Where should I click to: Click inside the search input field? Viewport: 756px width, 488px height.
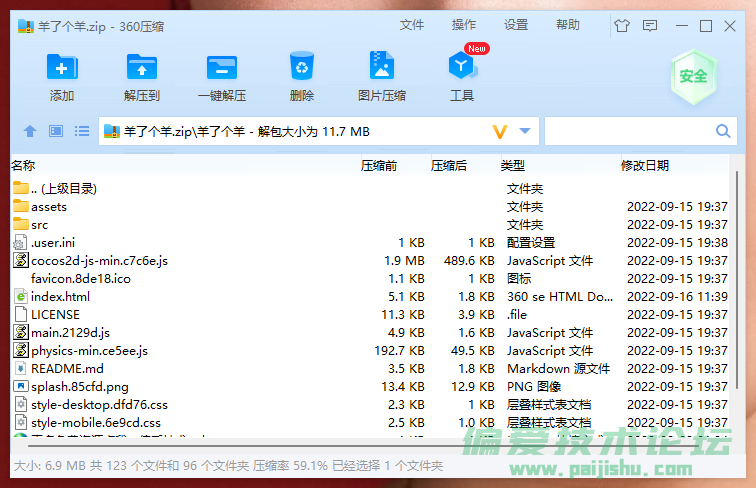(x=627, y=131)
